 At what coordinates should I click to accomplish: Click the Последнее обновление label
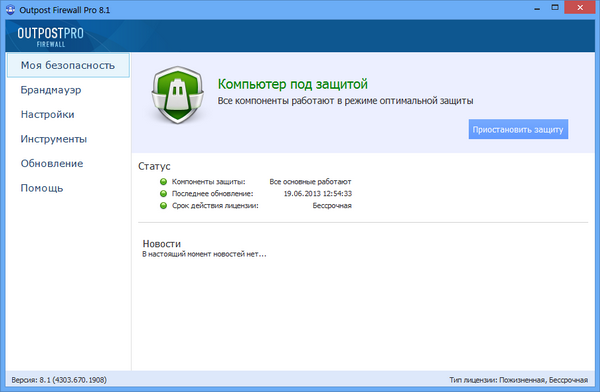tap(212, 193)
